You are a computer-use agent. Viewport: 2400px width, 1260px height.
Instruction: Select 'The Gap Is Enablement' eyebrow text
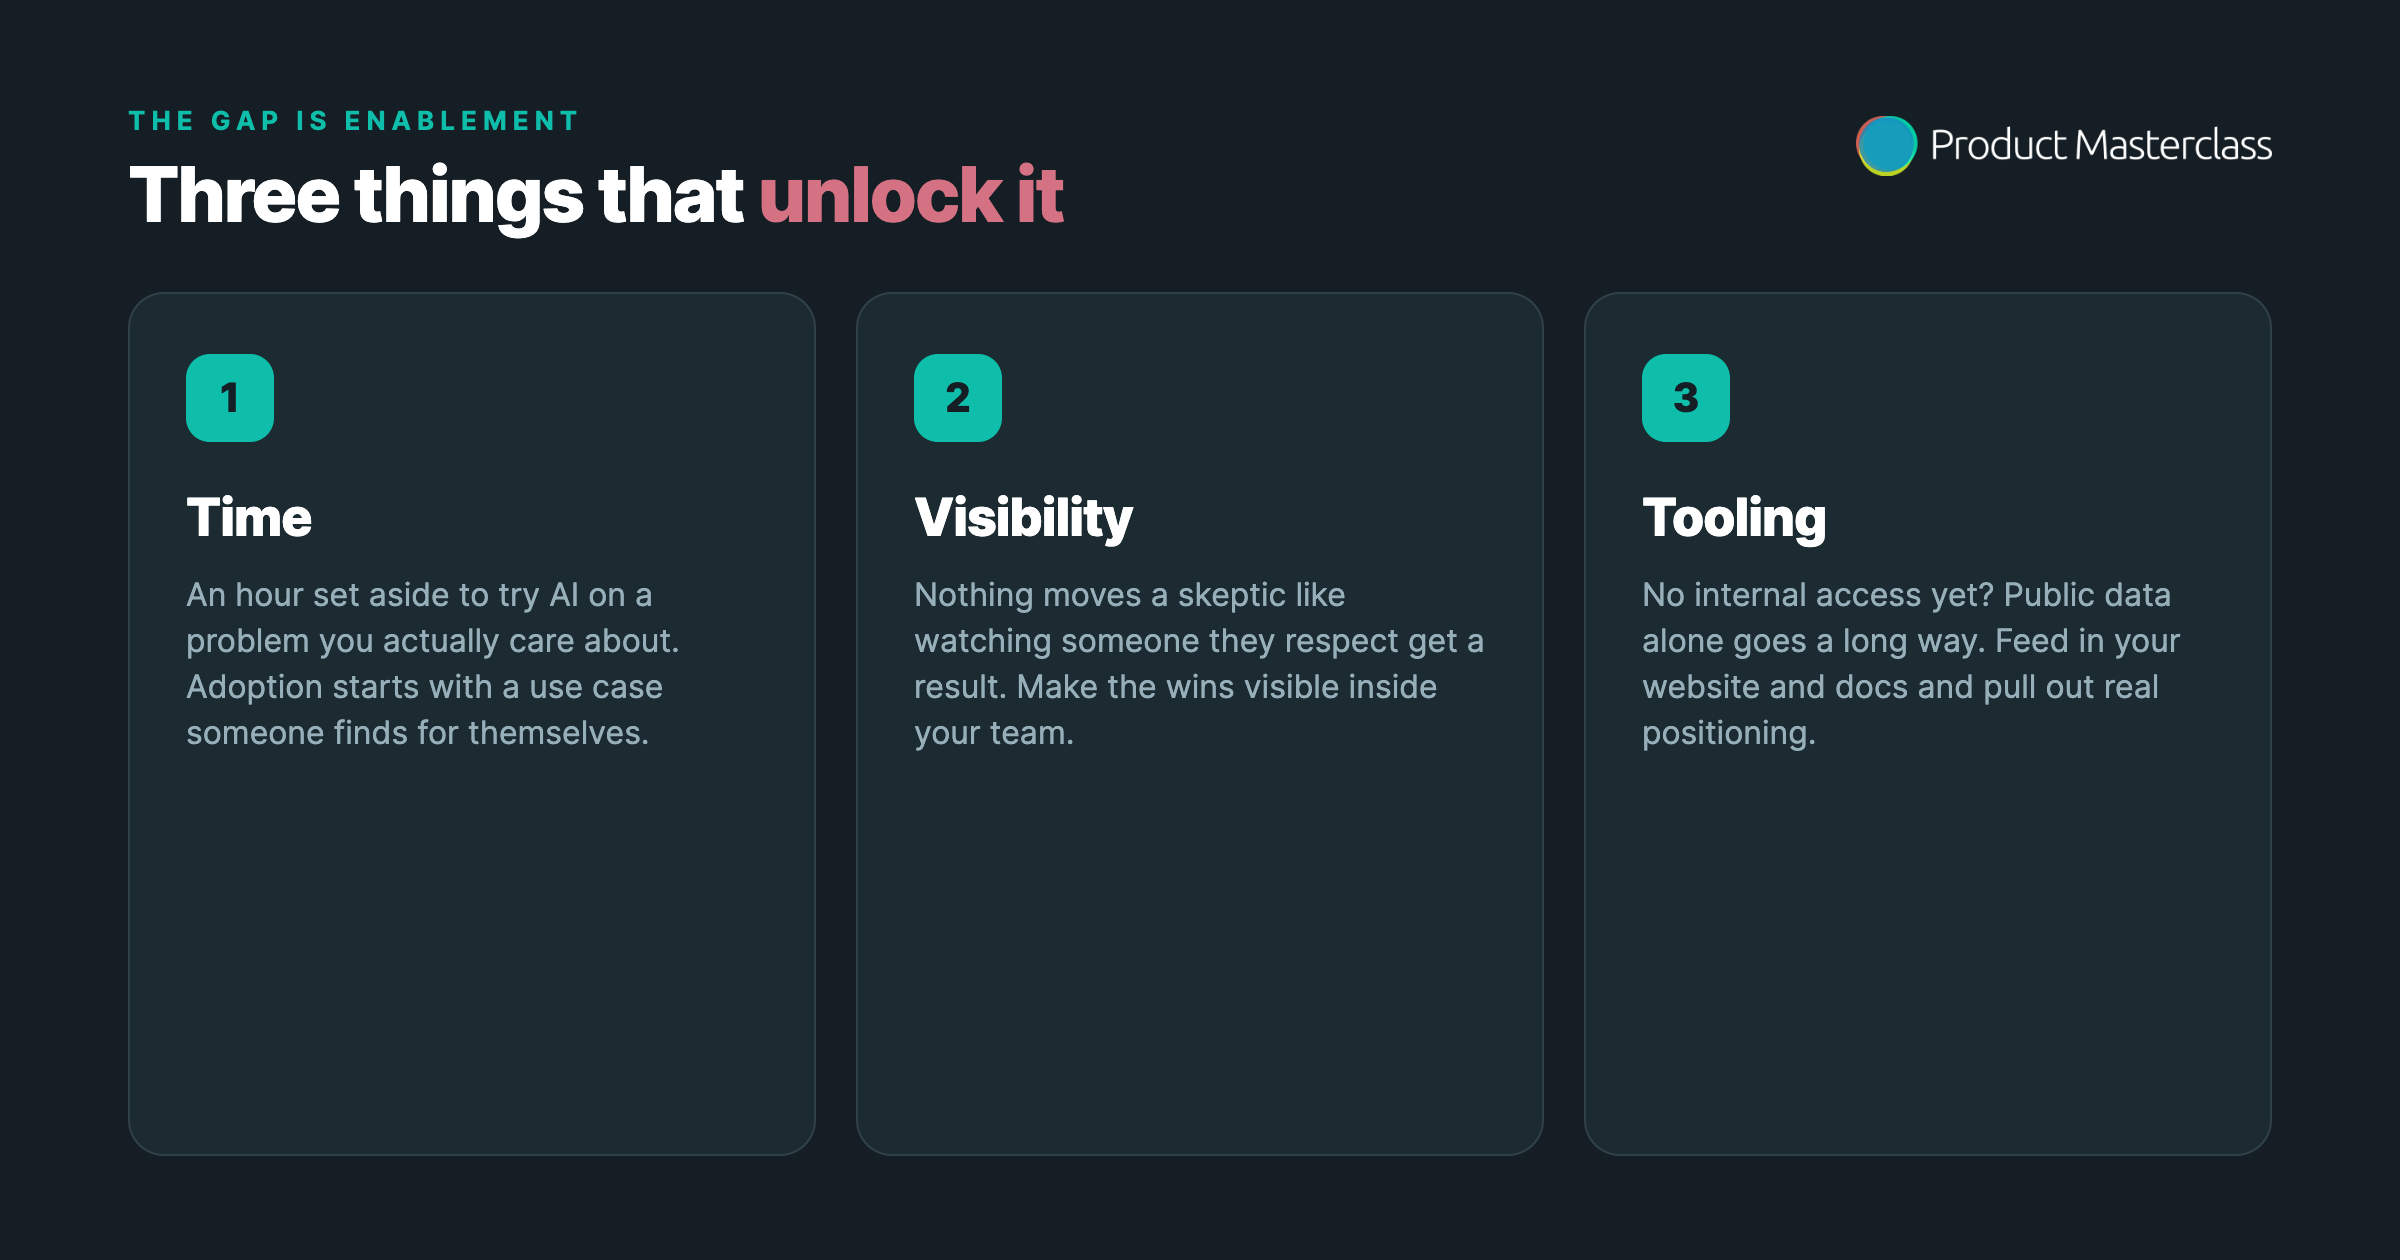click(354, 121)
